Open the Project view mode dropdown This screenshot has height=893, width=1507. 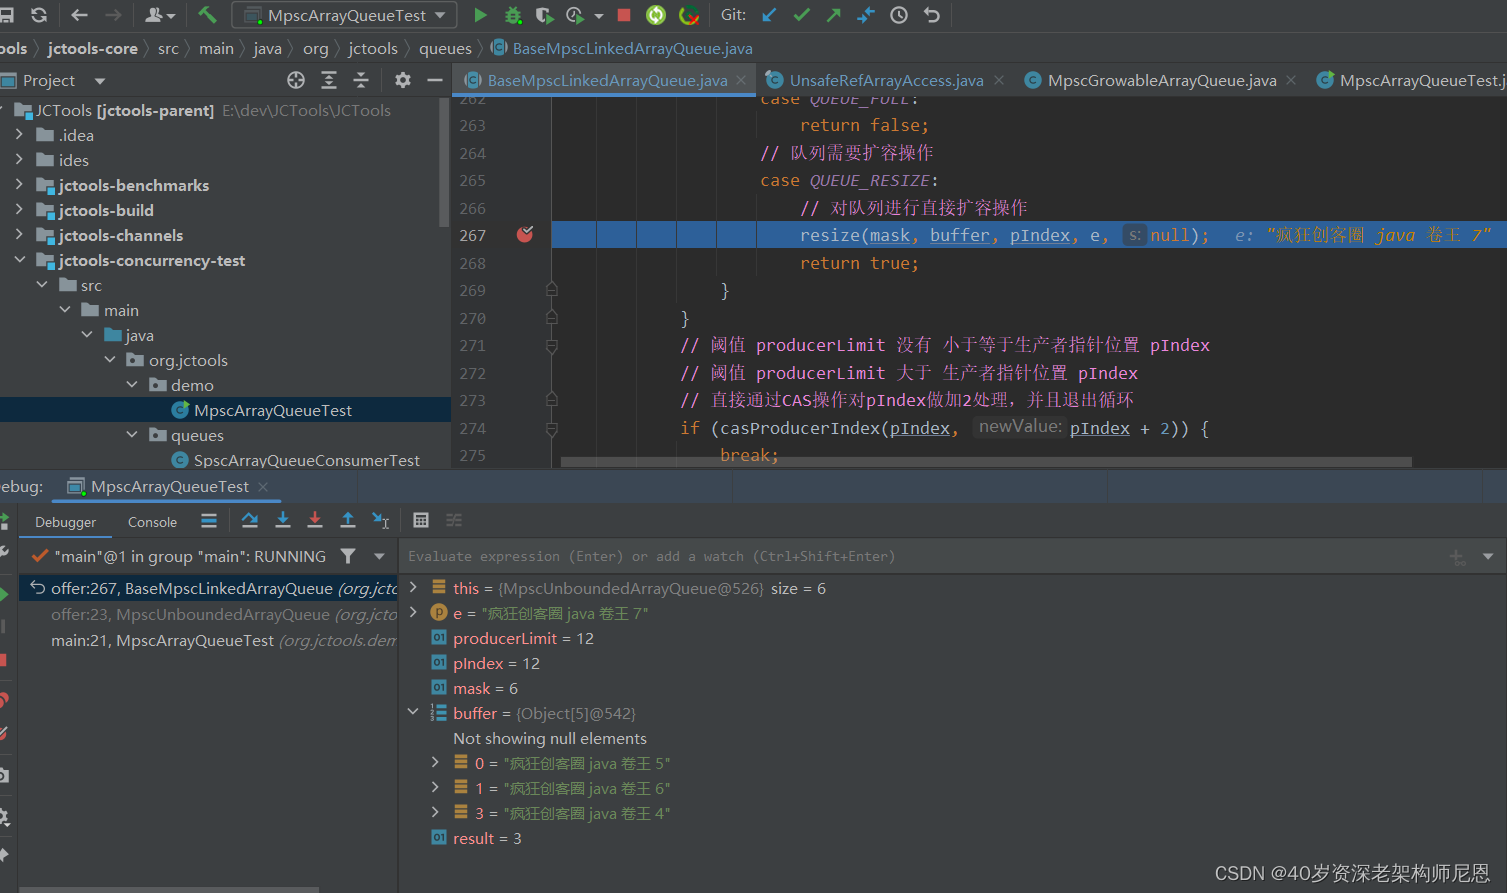click(x=100, y=81)
